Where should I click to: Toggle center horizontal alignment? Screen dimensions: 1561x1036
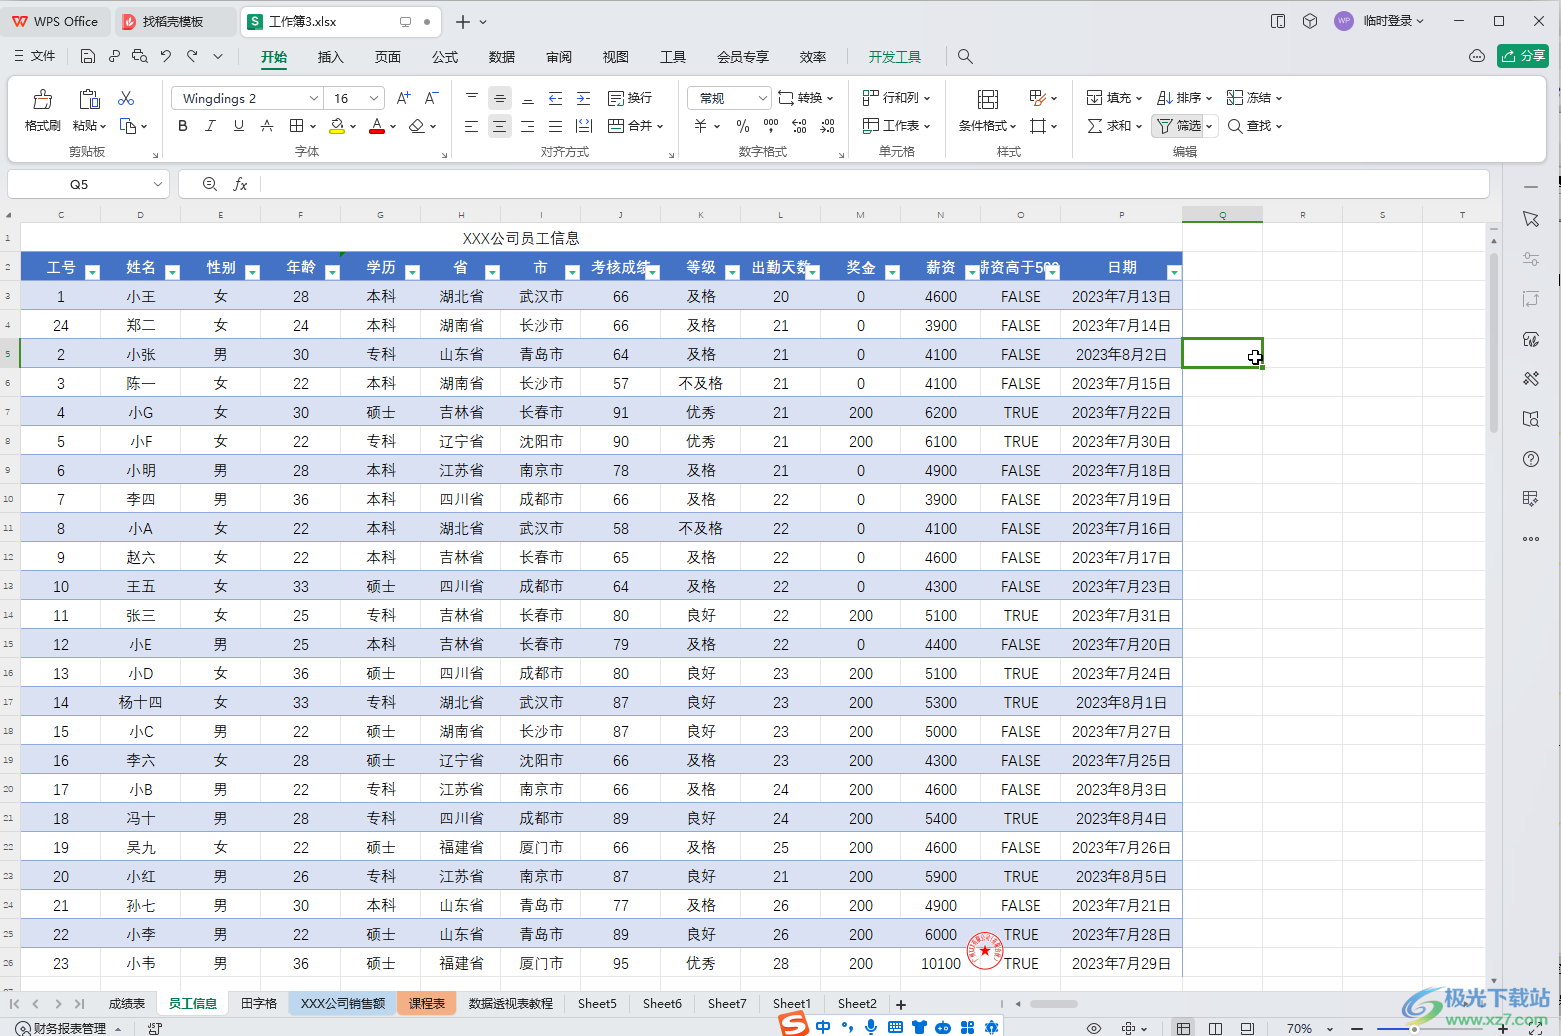click(499, 126)
